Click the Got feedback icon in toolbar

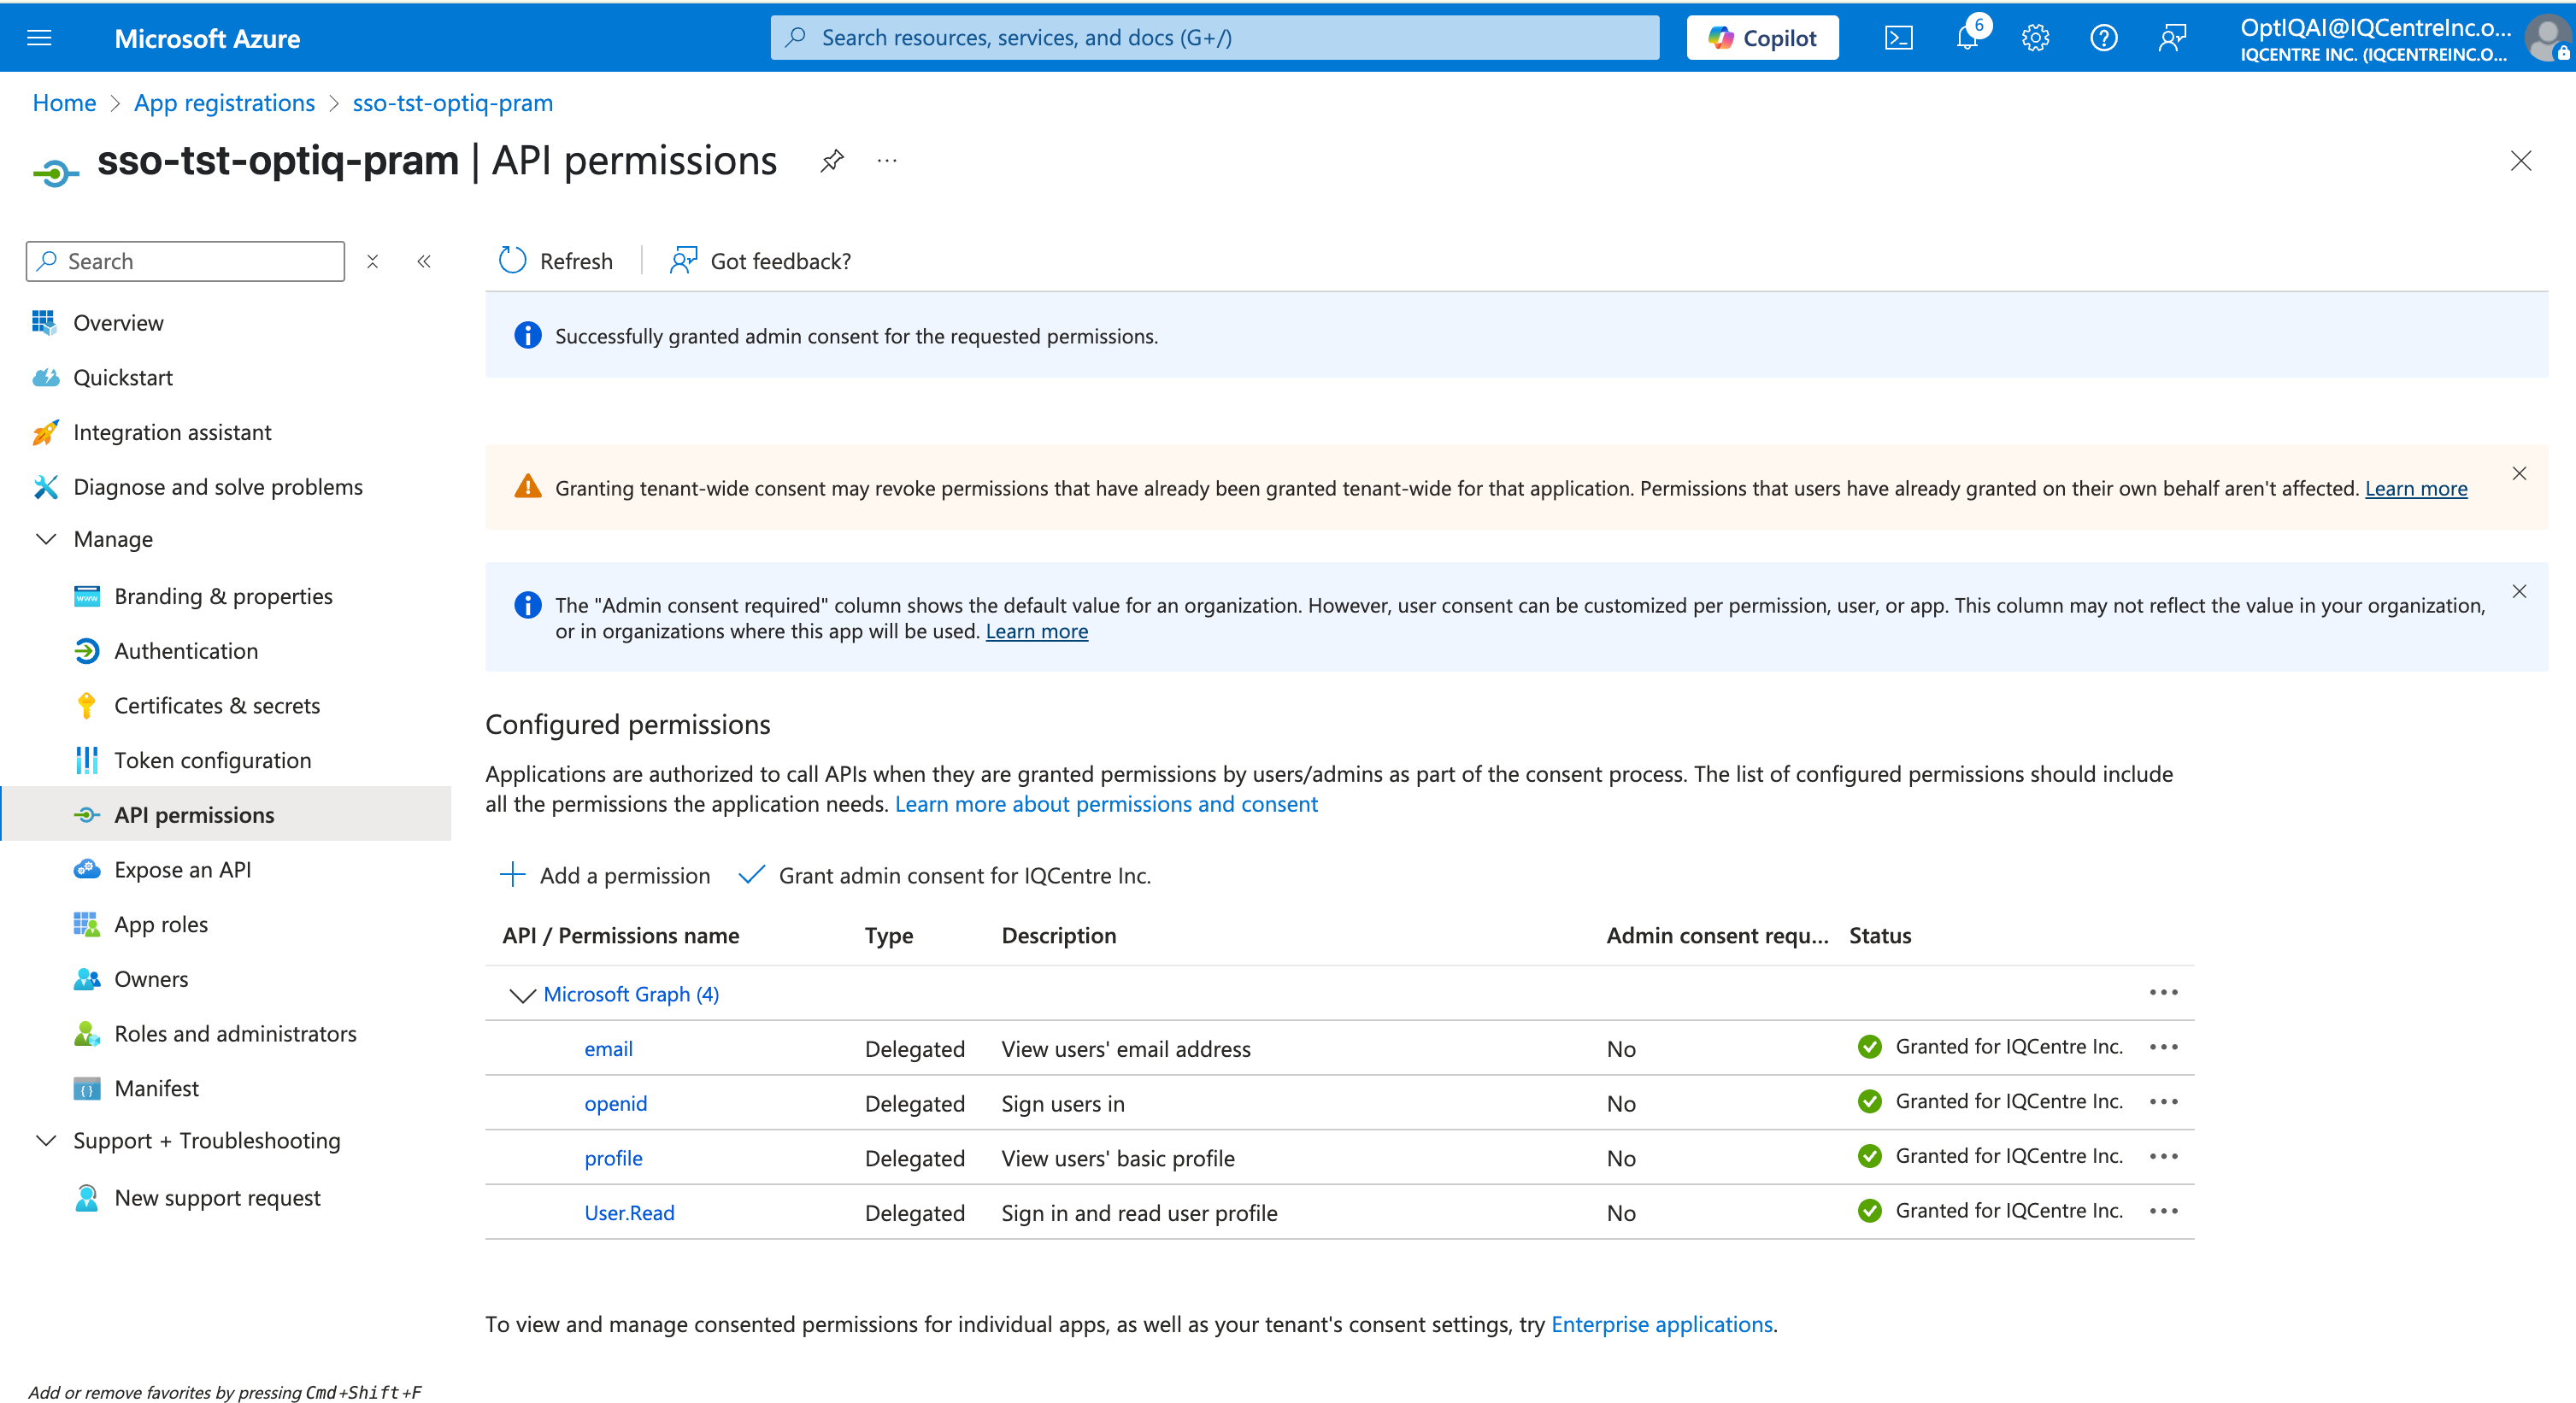[x=683, y=261]
